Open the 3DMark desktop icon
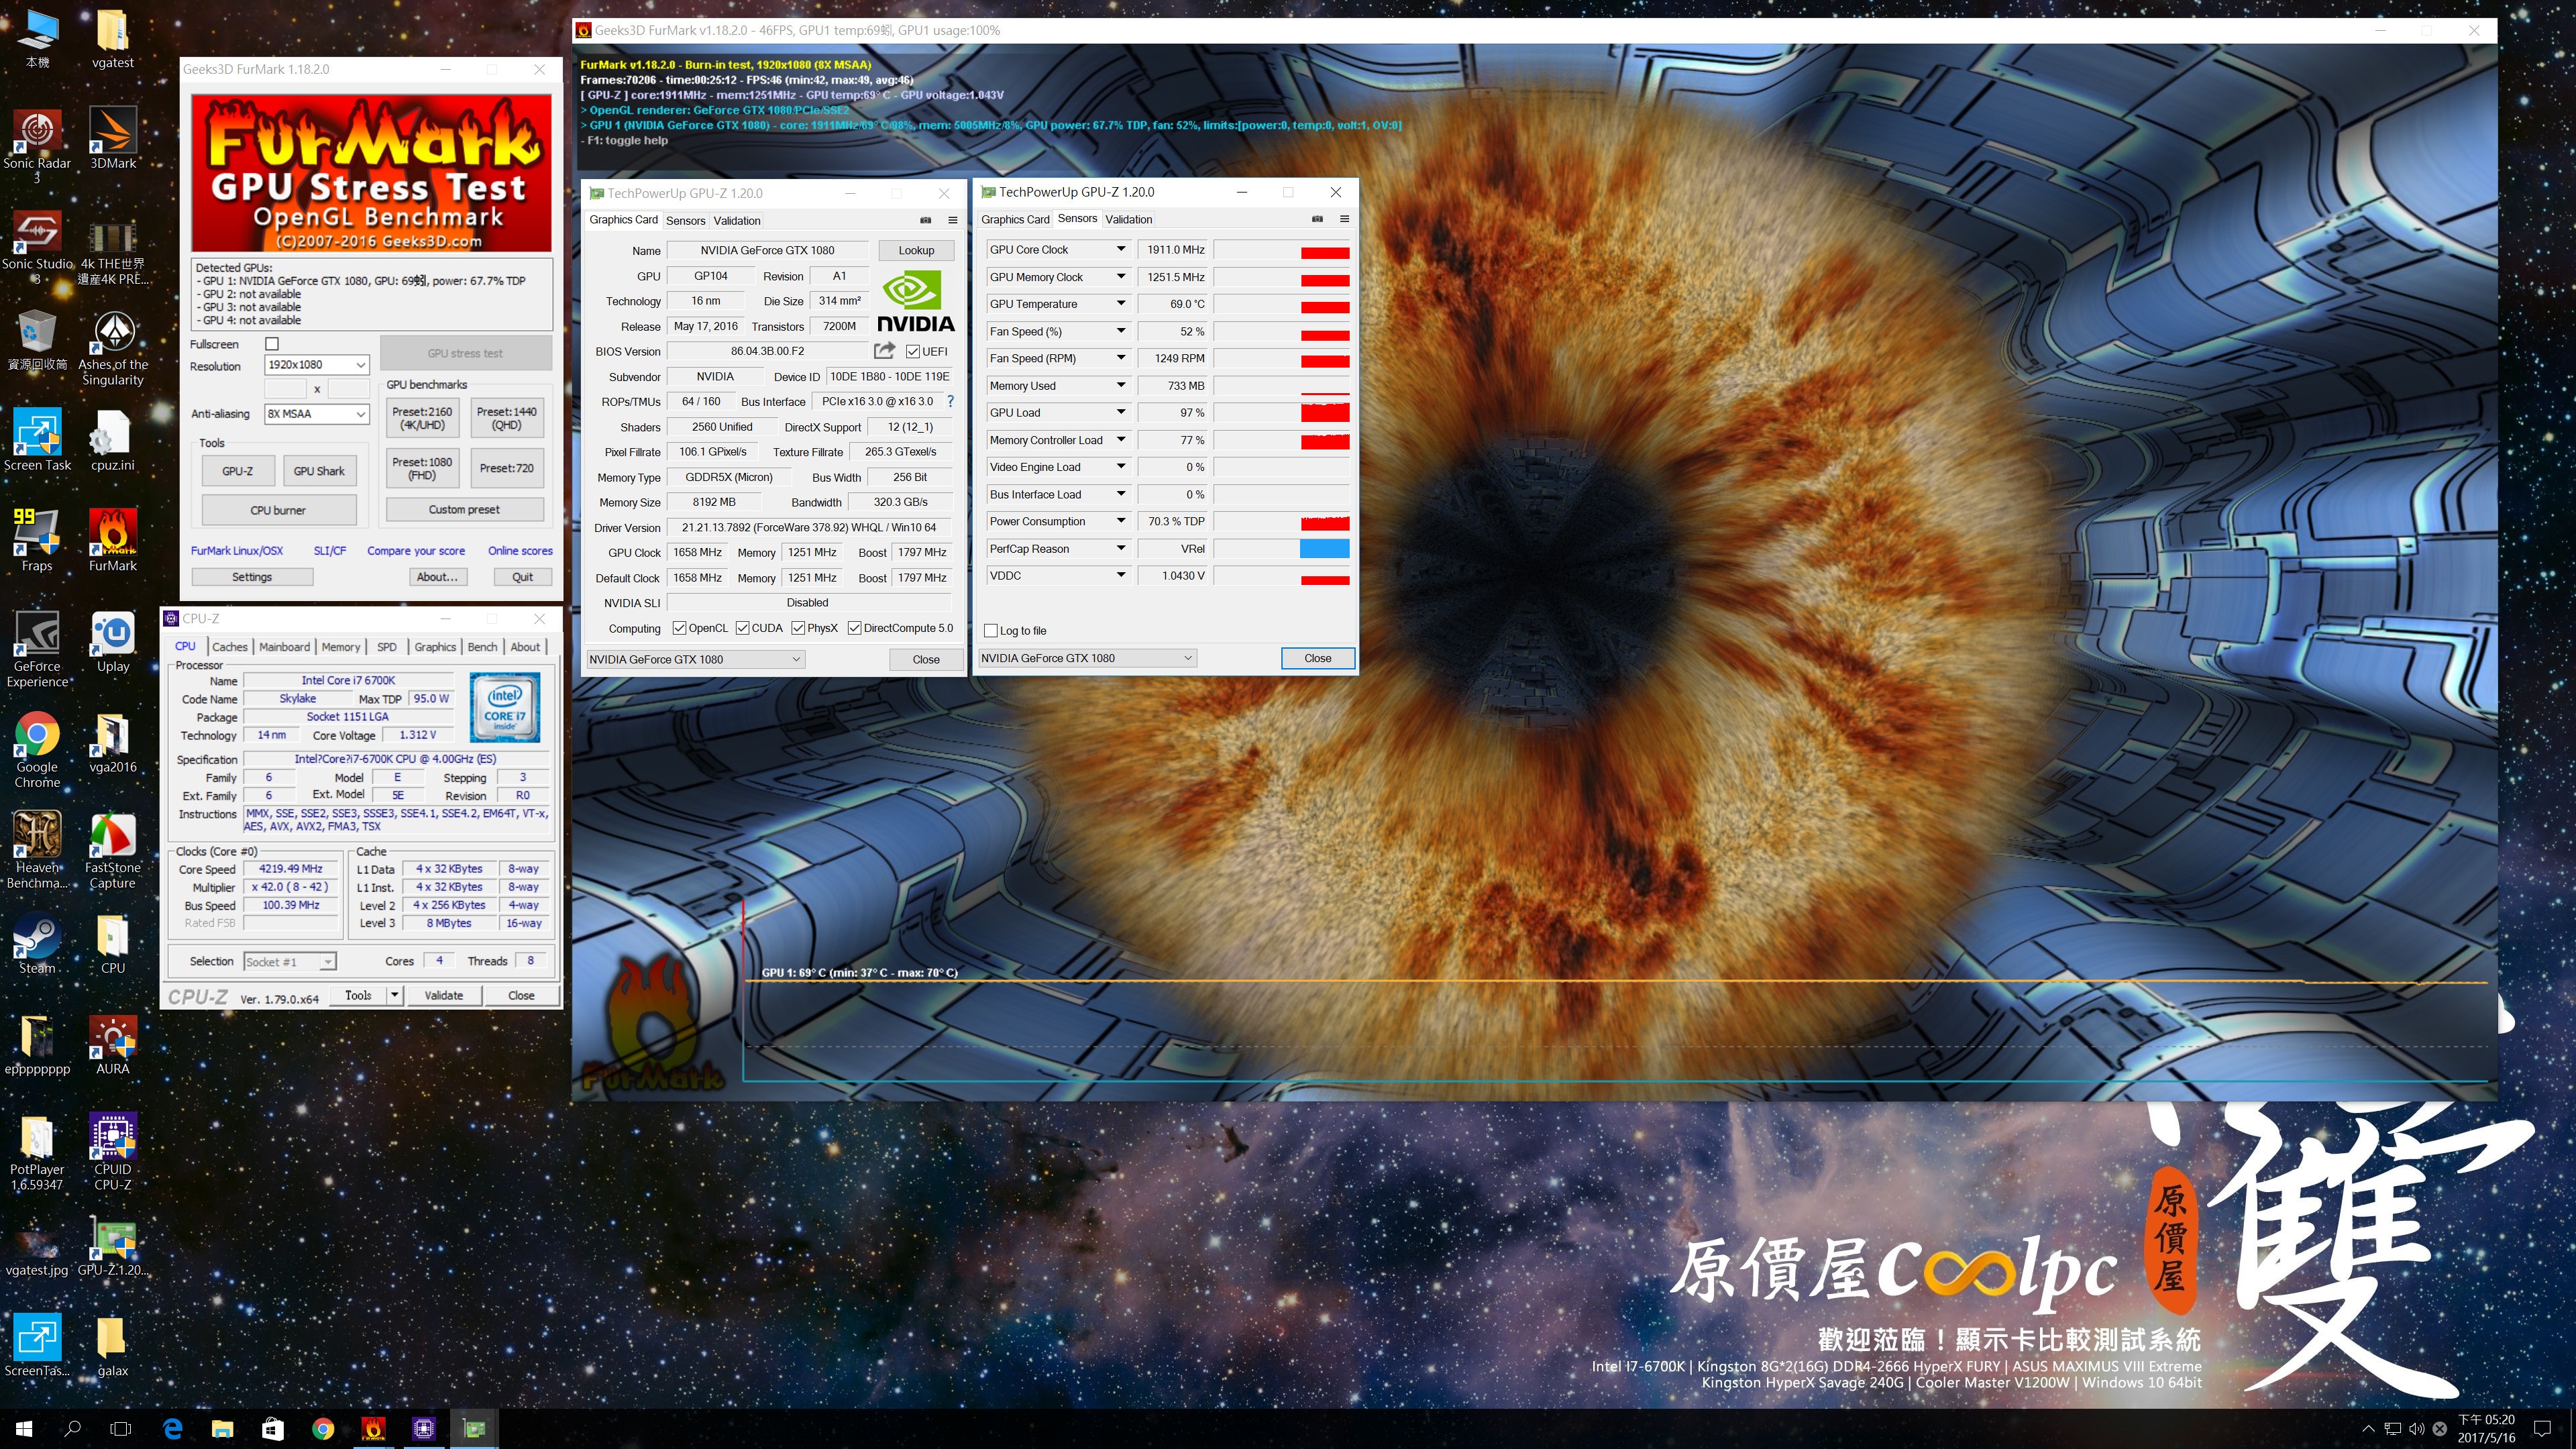Screen dimensions: 2576x1449 pyautogui.click(x=112, y=139)
